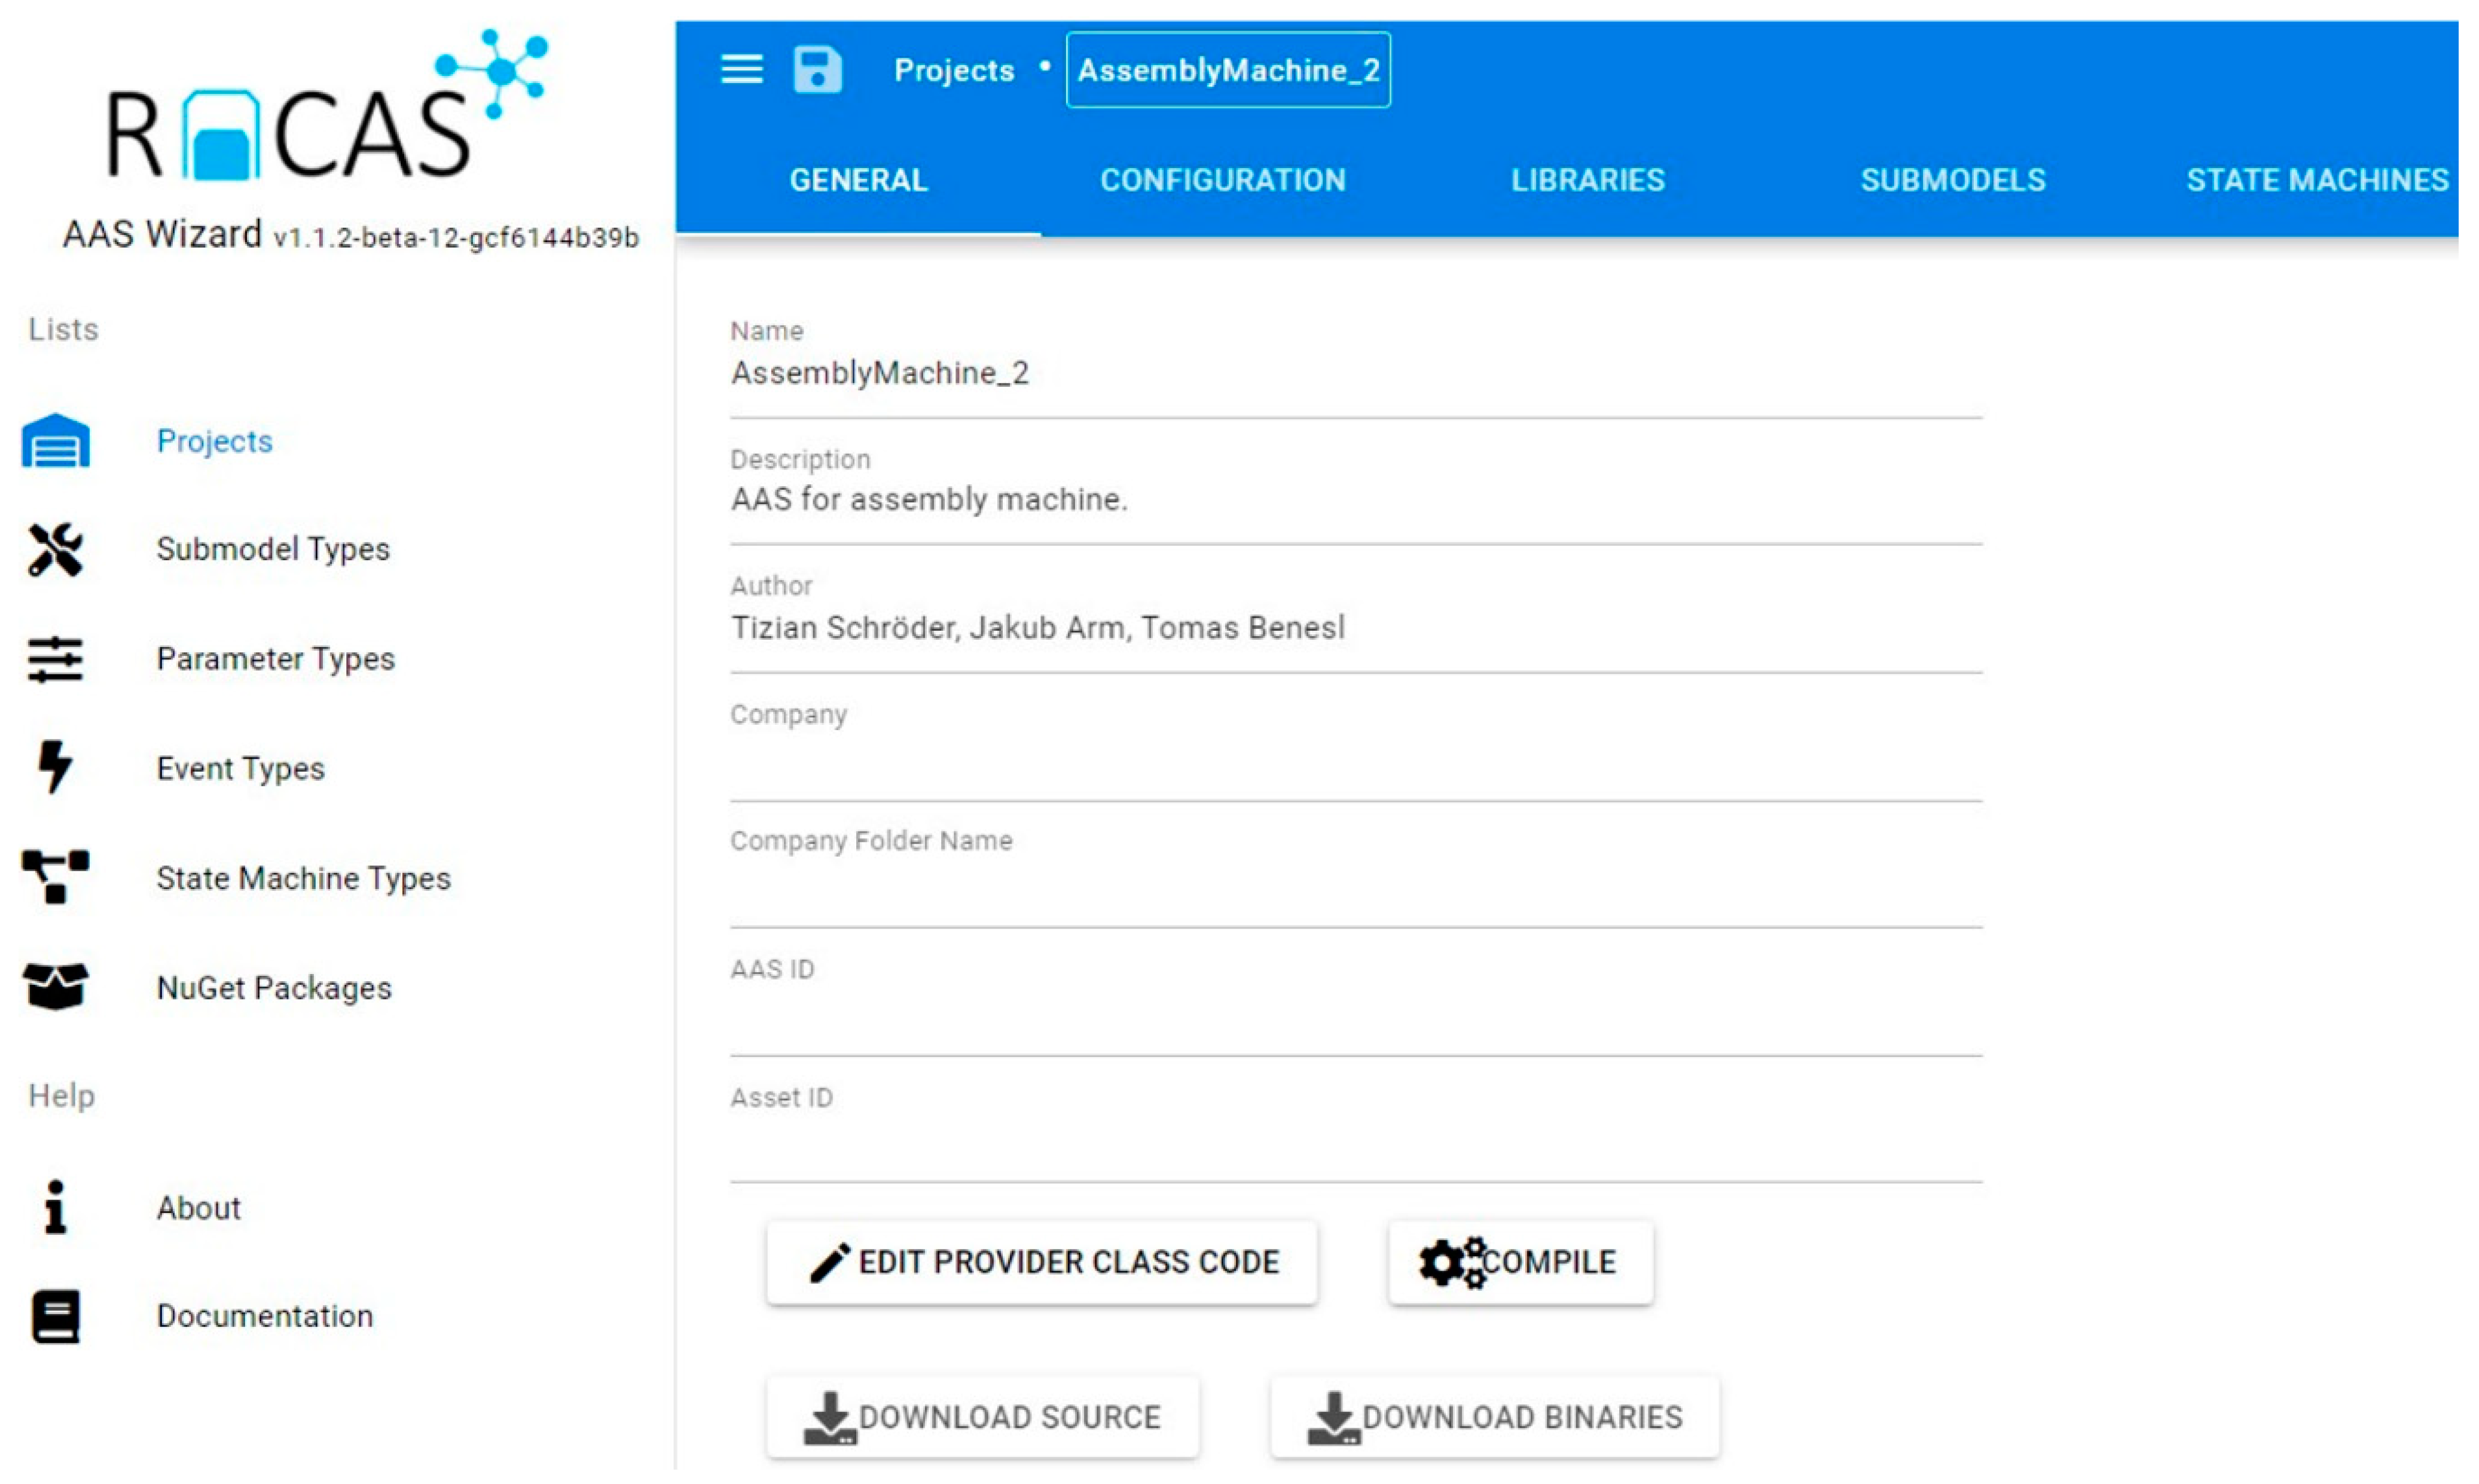Select the State Machines tab
The width and height of the screenshot is (2479, 1484).
coord(2316,180)
